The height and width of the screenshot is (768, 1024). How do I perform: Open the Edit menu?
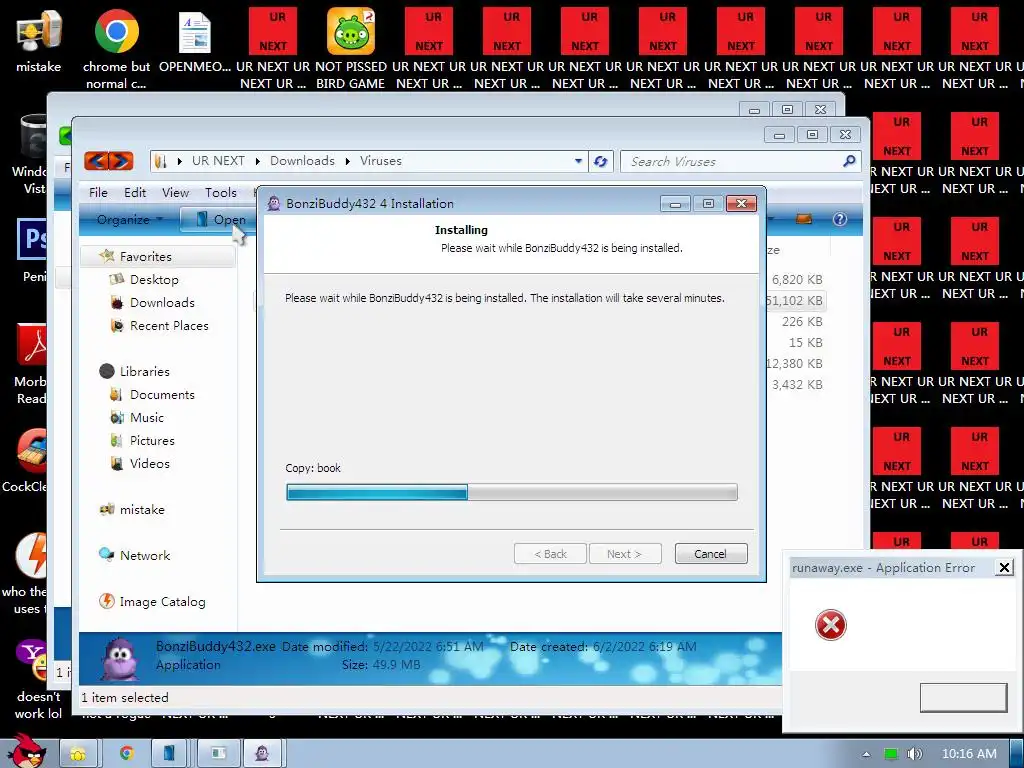(x=135, y=192)
